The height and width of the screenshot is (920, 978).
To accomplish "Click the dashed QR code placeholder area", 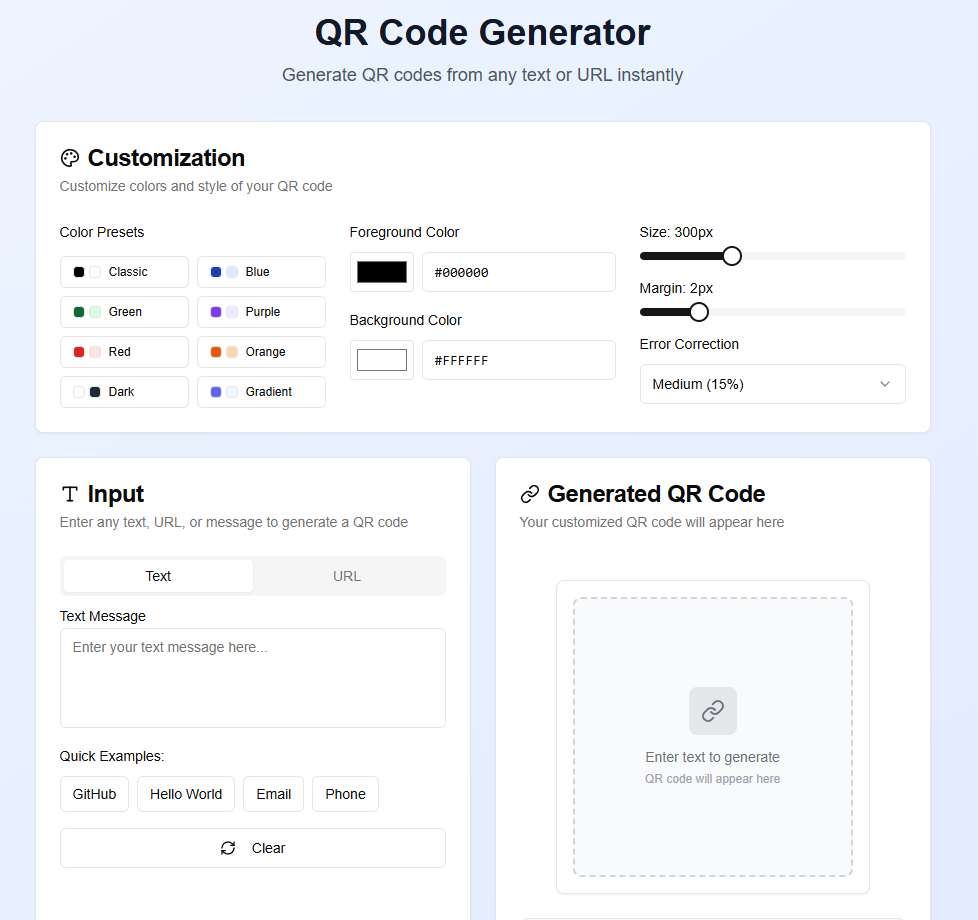I will [713, 737].
